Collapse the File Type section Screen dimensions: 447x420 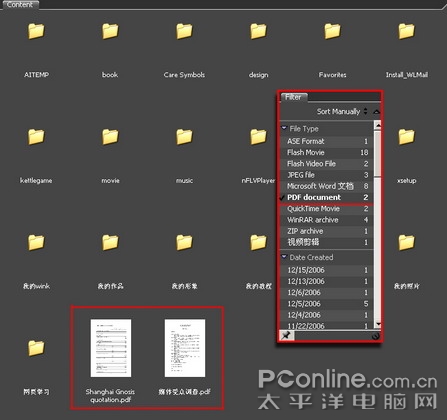tap(284, 128)
